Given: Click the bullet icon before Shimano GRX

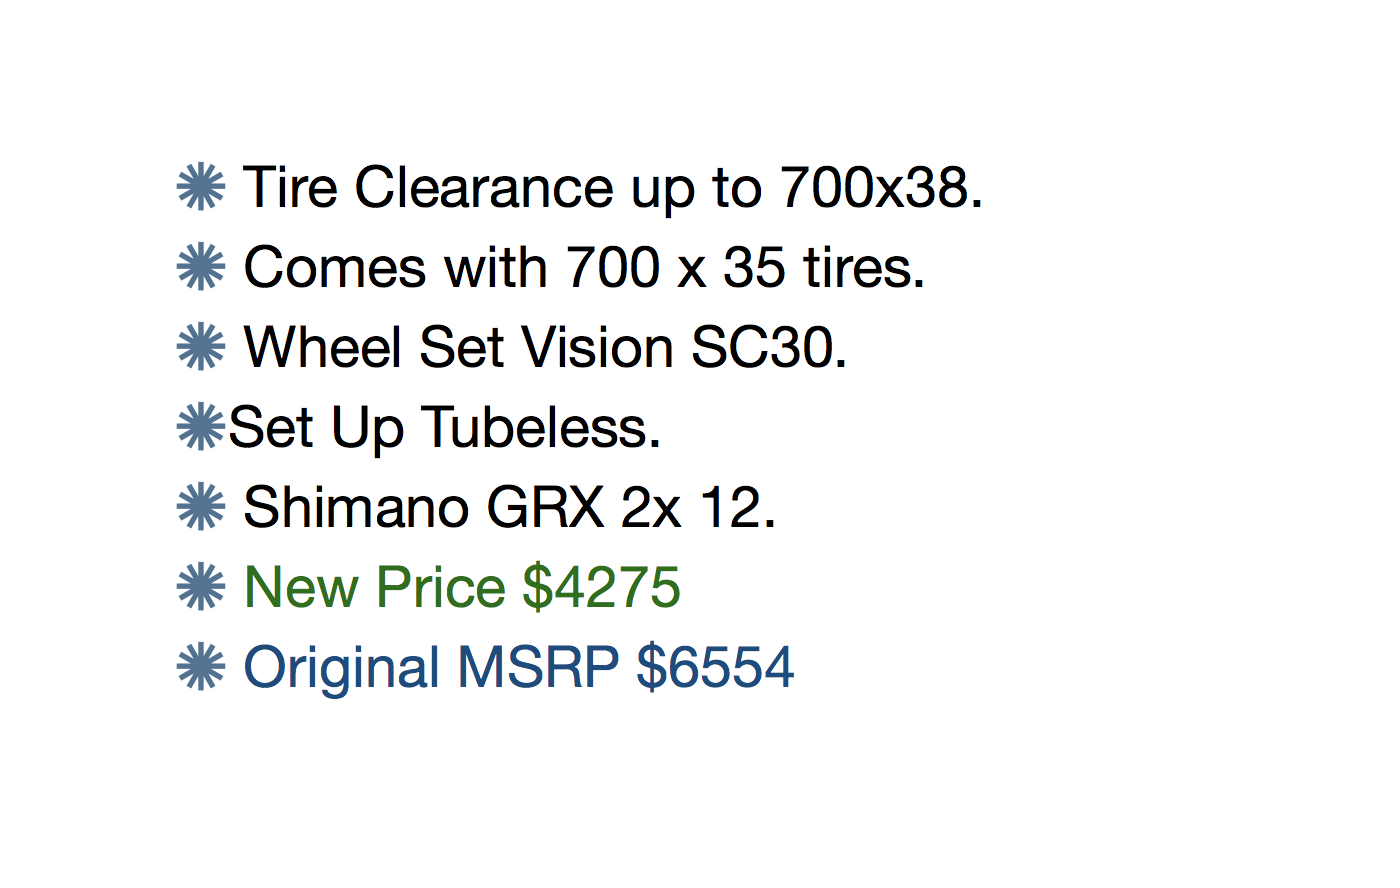Looking at the screenshot, I should coord(201,507).
